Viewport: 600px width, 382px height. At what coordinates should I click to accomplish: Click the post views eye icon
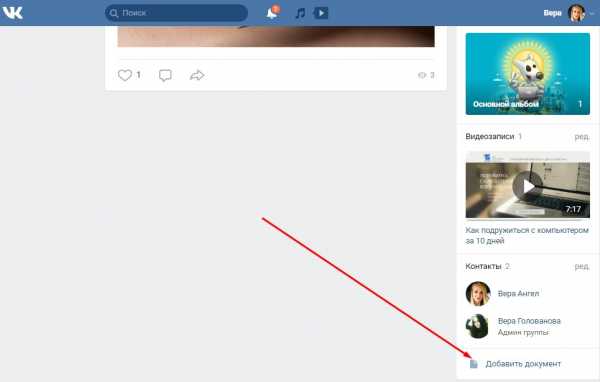[422, 75]
